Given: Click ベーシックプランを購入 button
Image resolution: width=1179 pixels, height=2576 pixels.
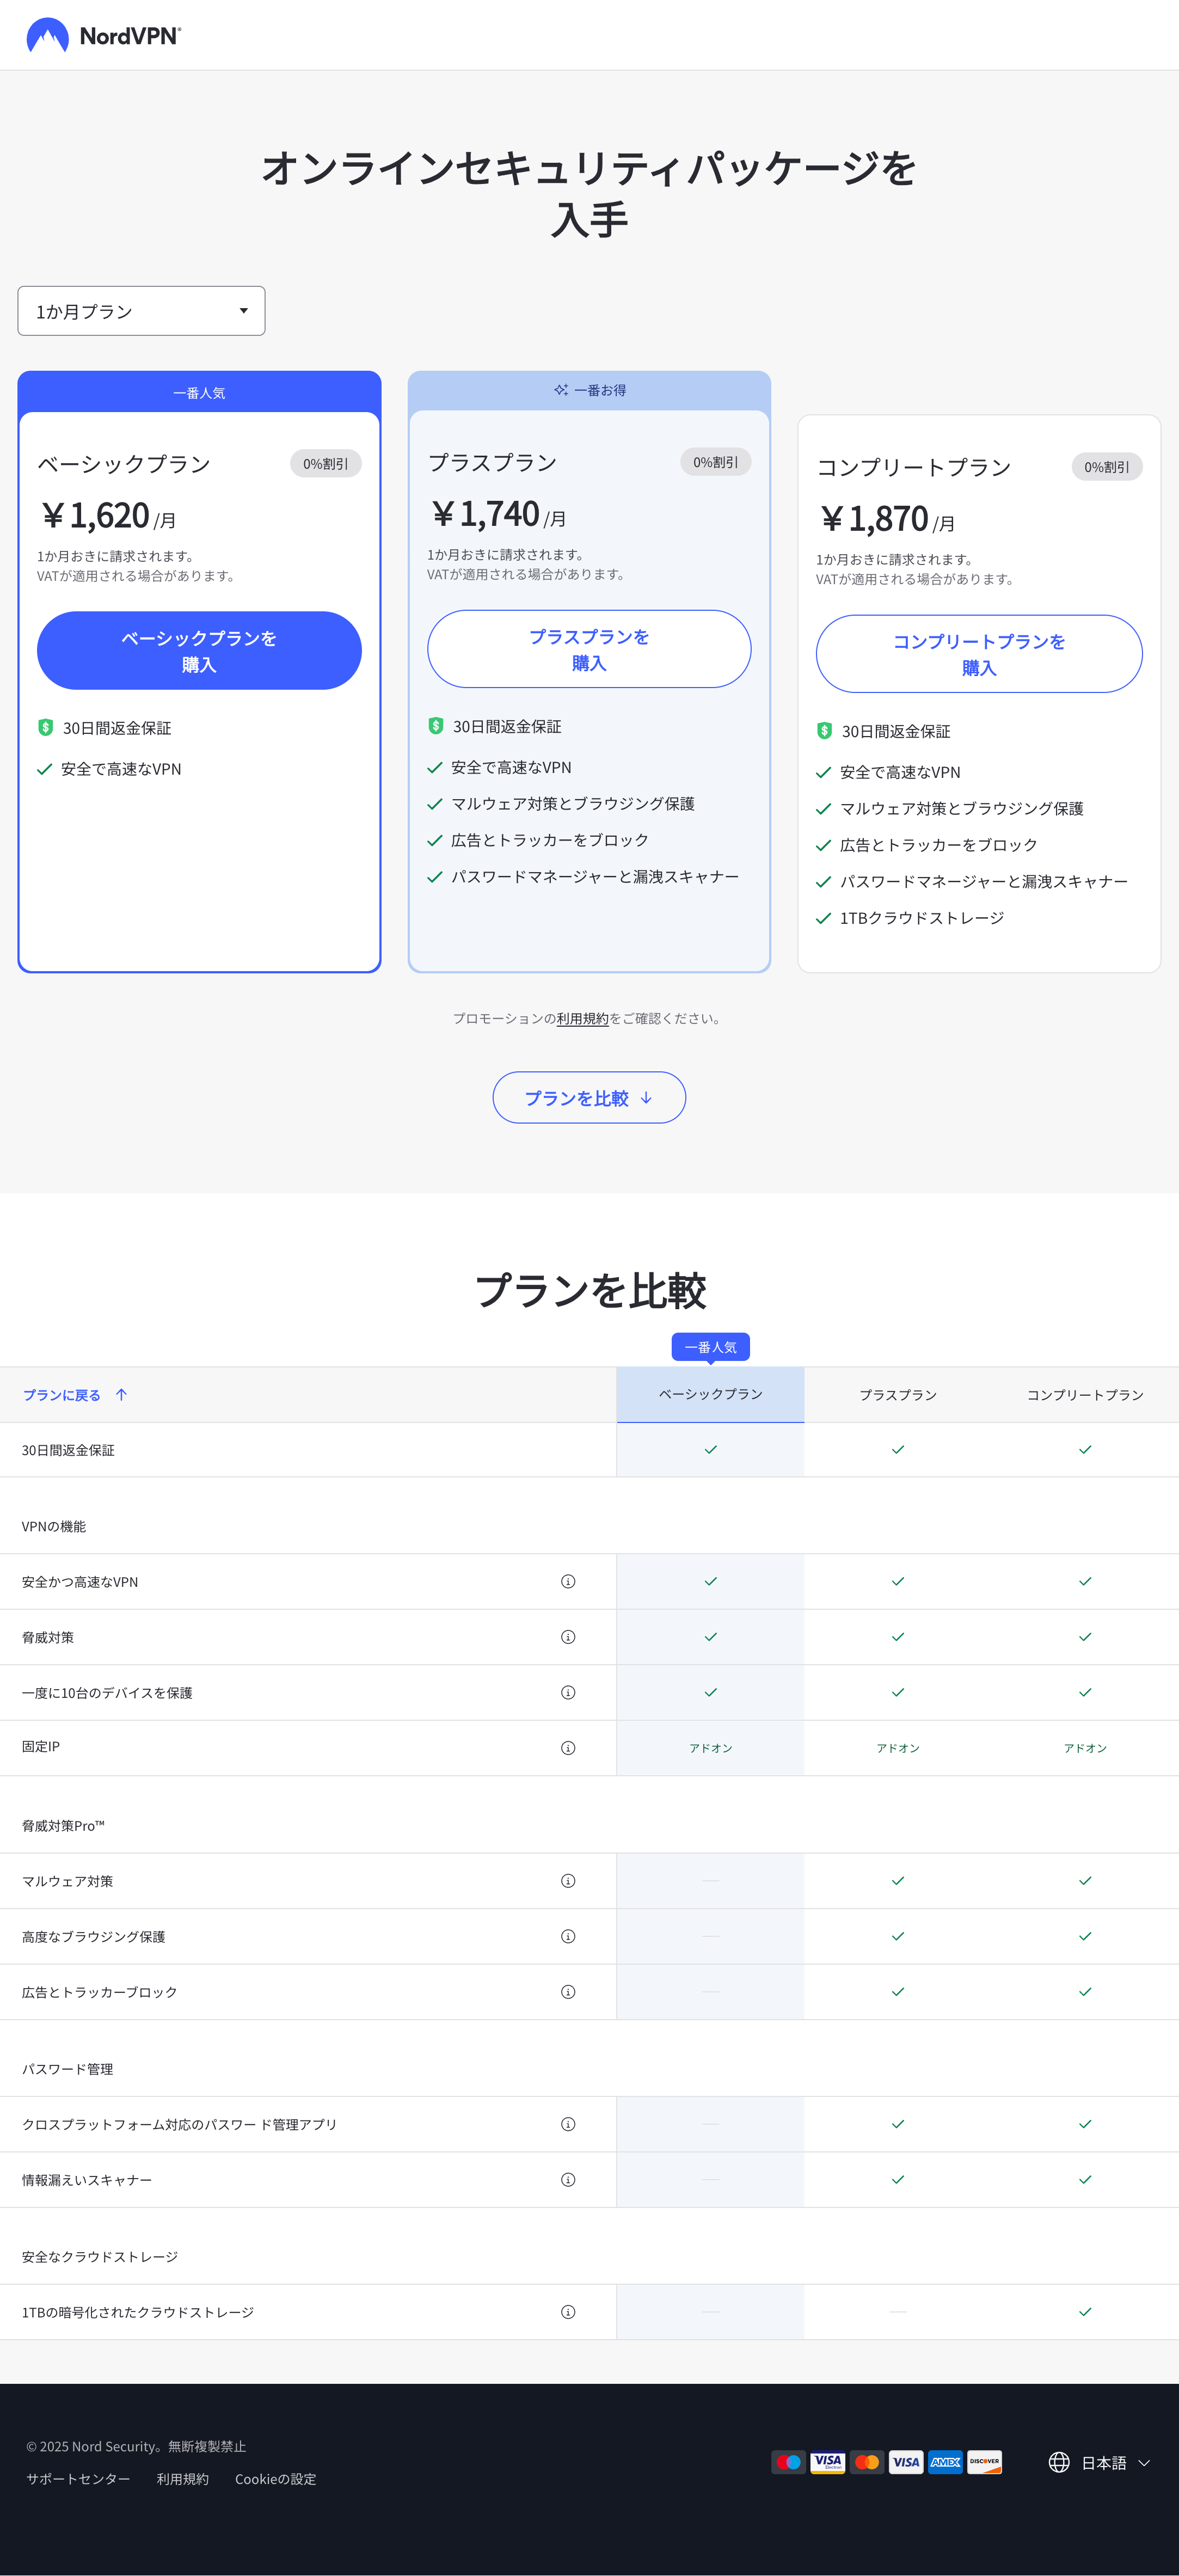Looking at the screenshot, I should pyautogui.click(x=199, y=651).
